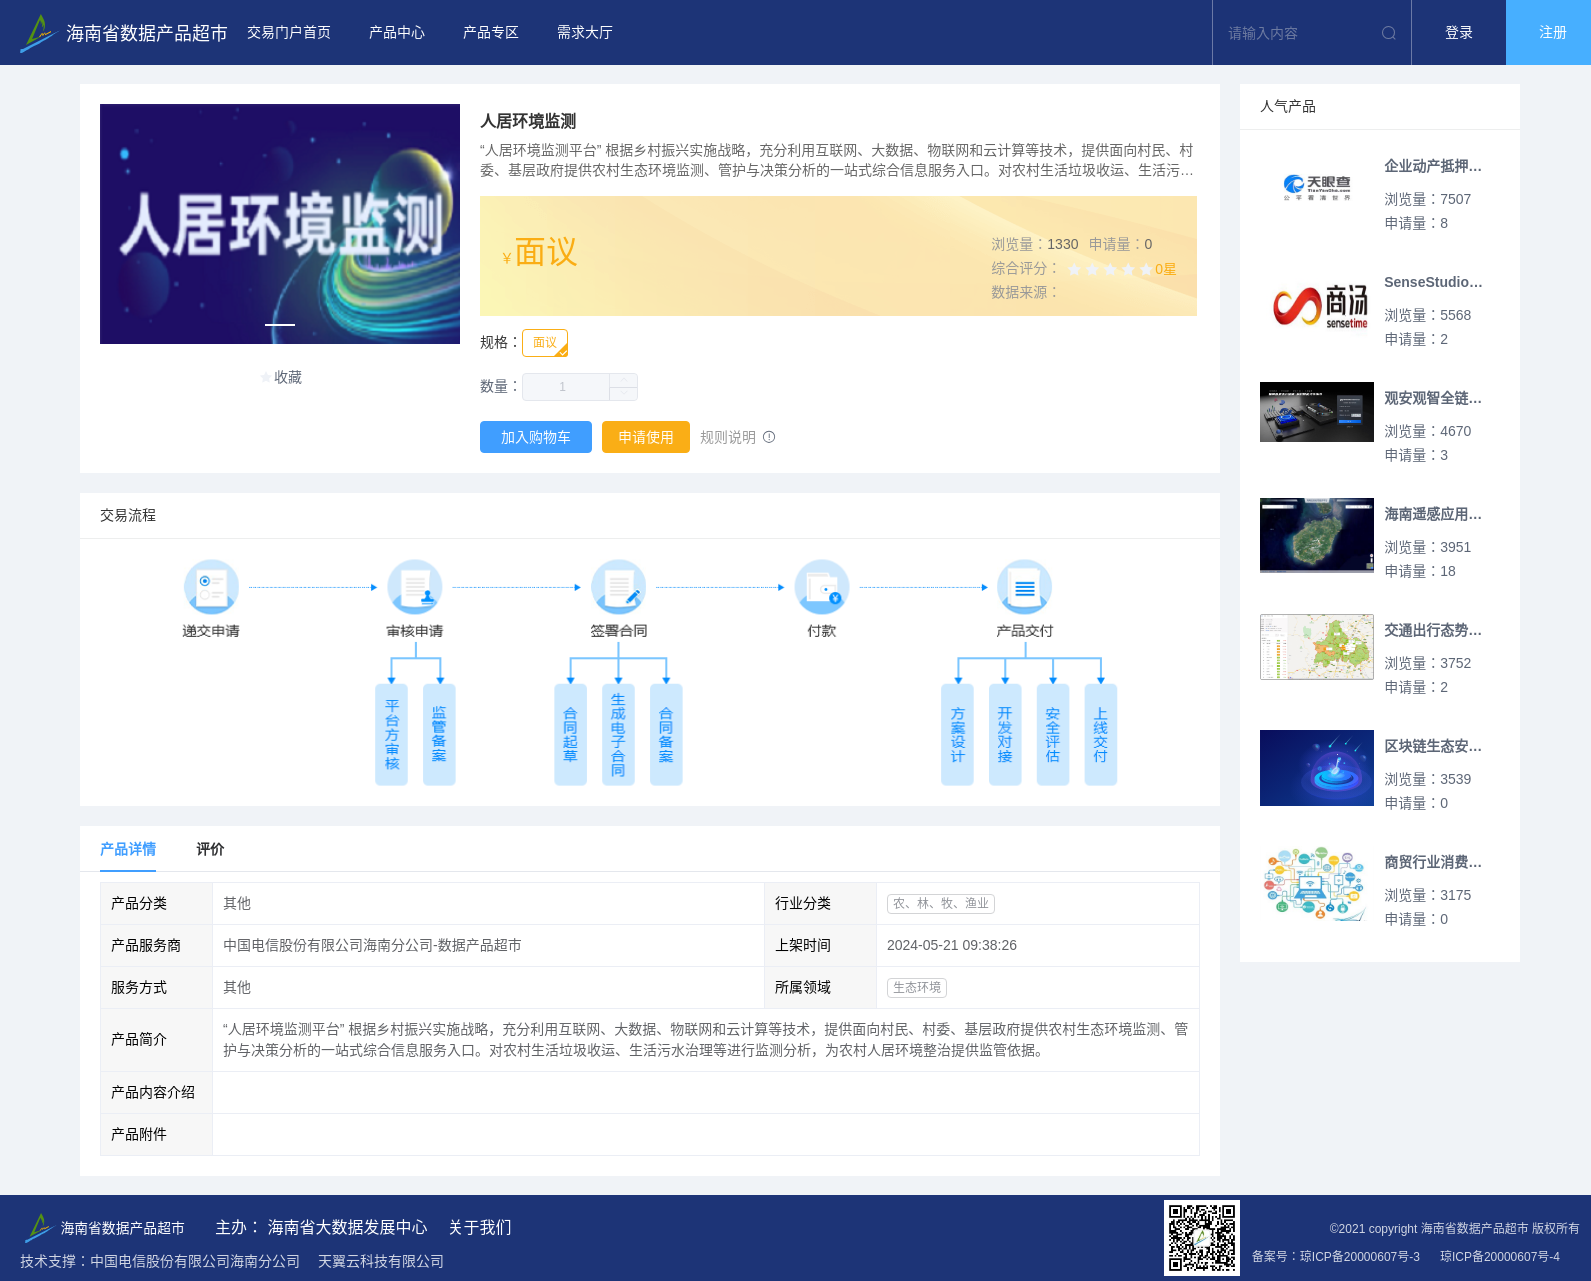Open the 商贸行业消费 product thumbnail

(x=1317, y=883)
